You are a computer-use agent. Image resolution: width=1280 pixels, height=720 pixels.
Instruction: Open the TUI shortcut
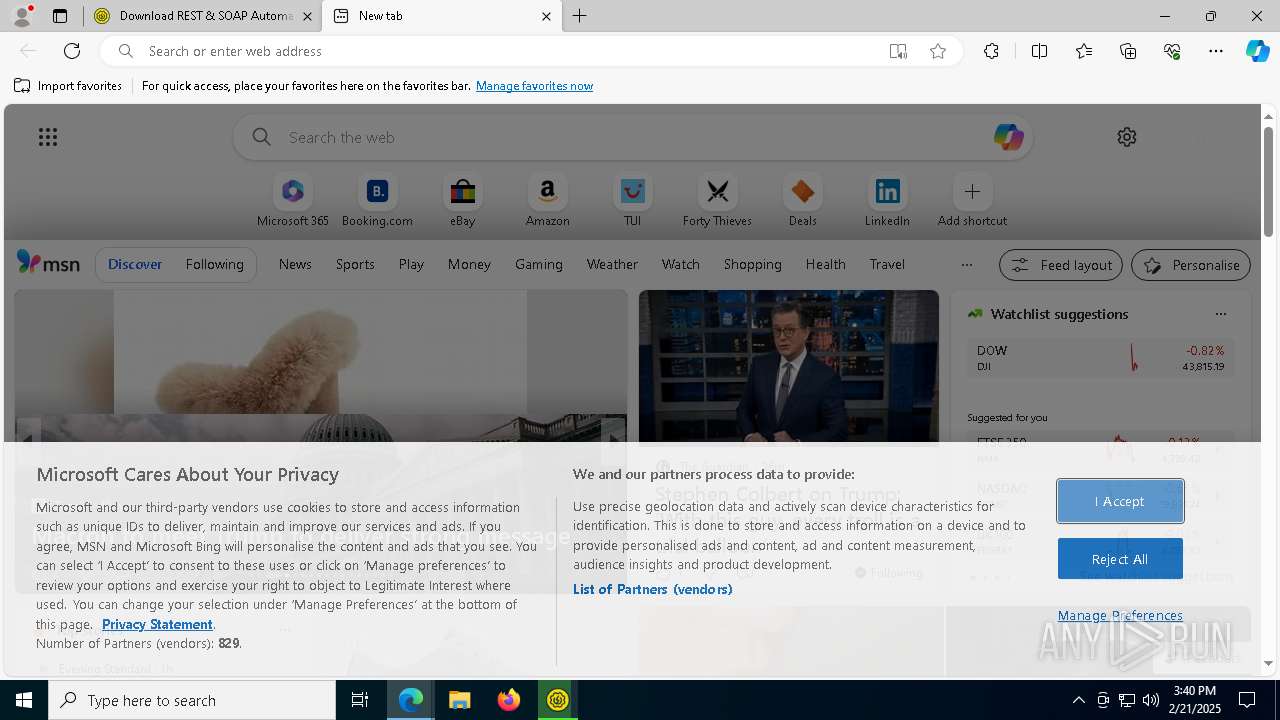pos(632,201)
